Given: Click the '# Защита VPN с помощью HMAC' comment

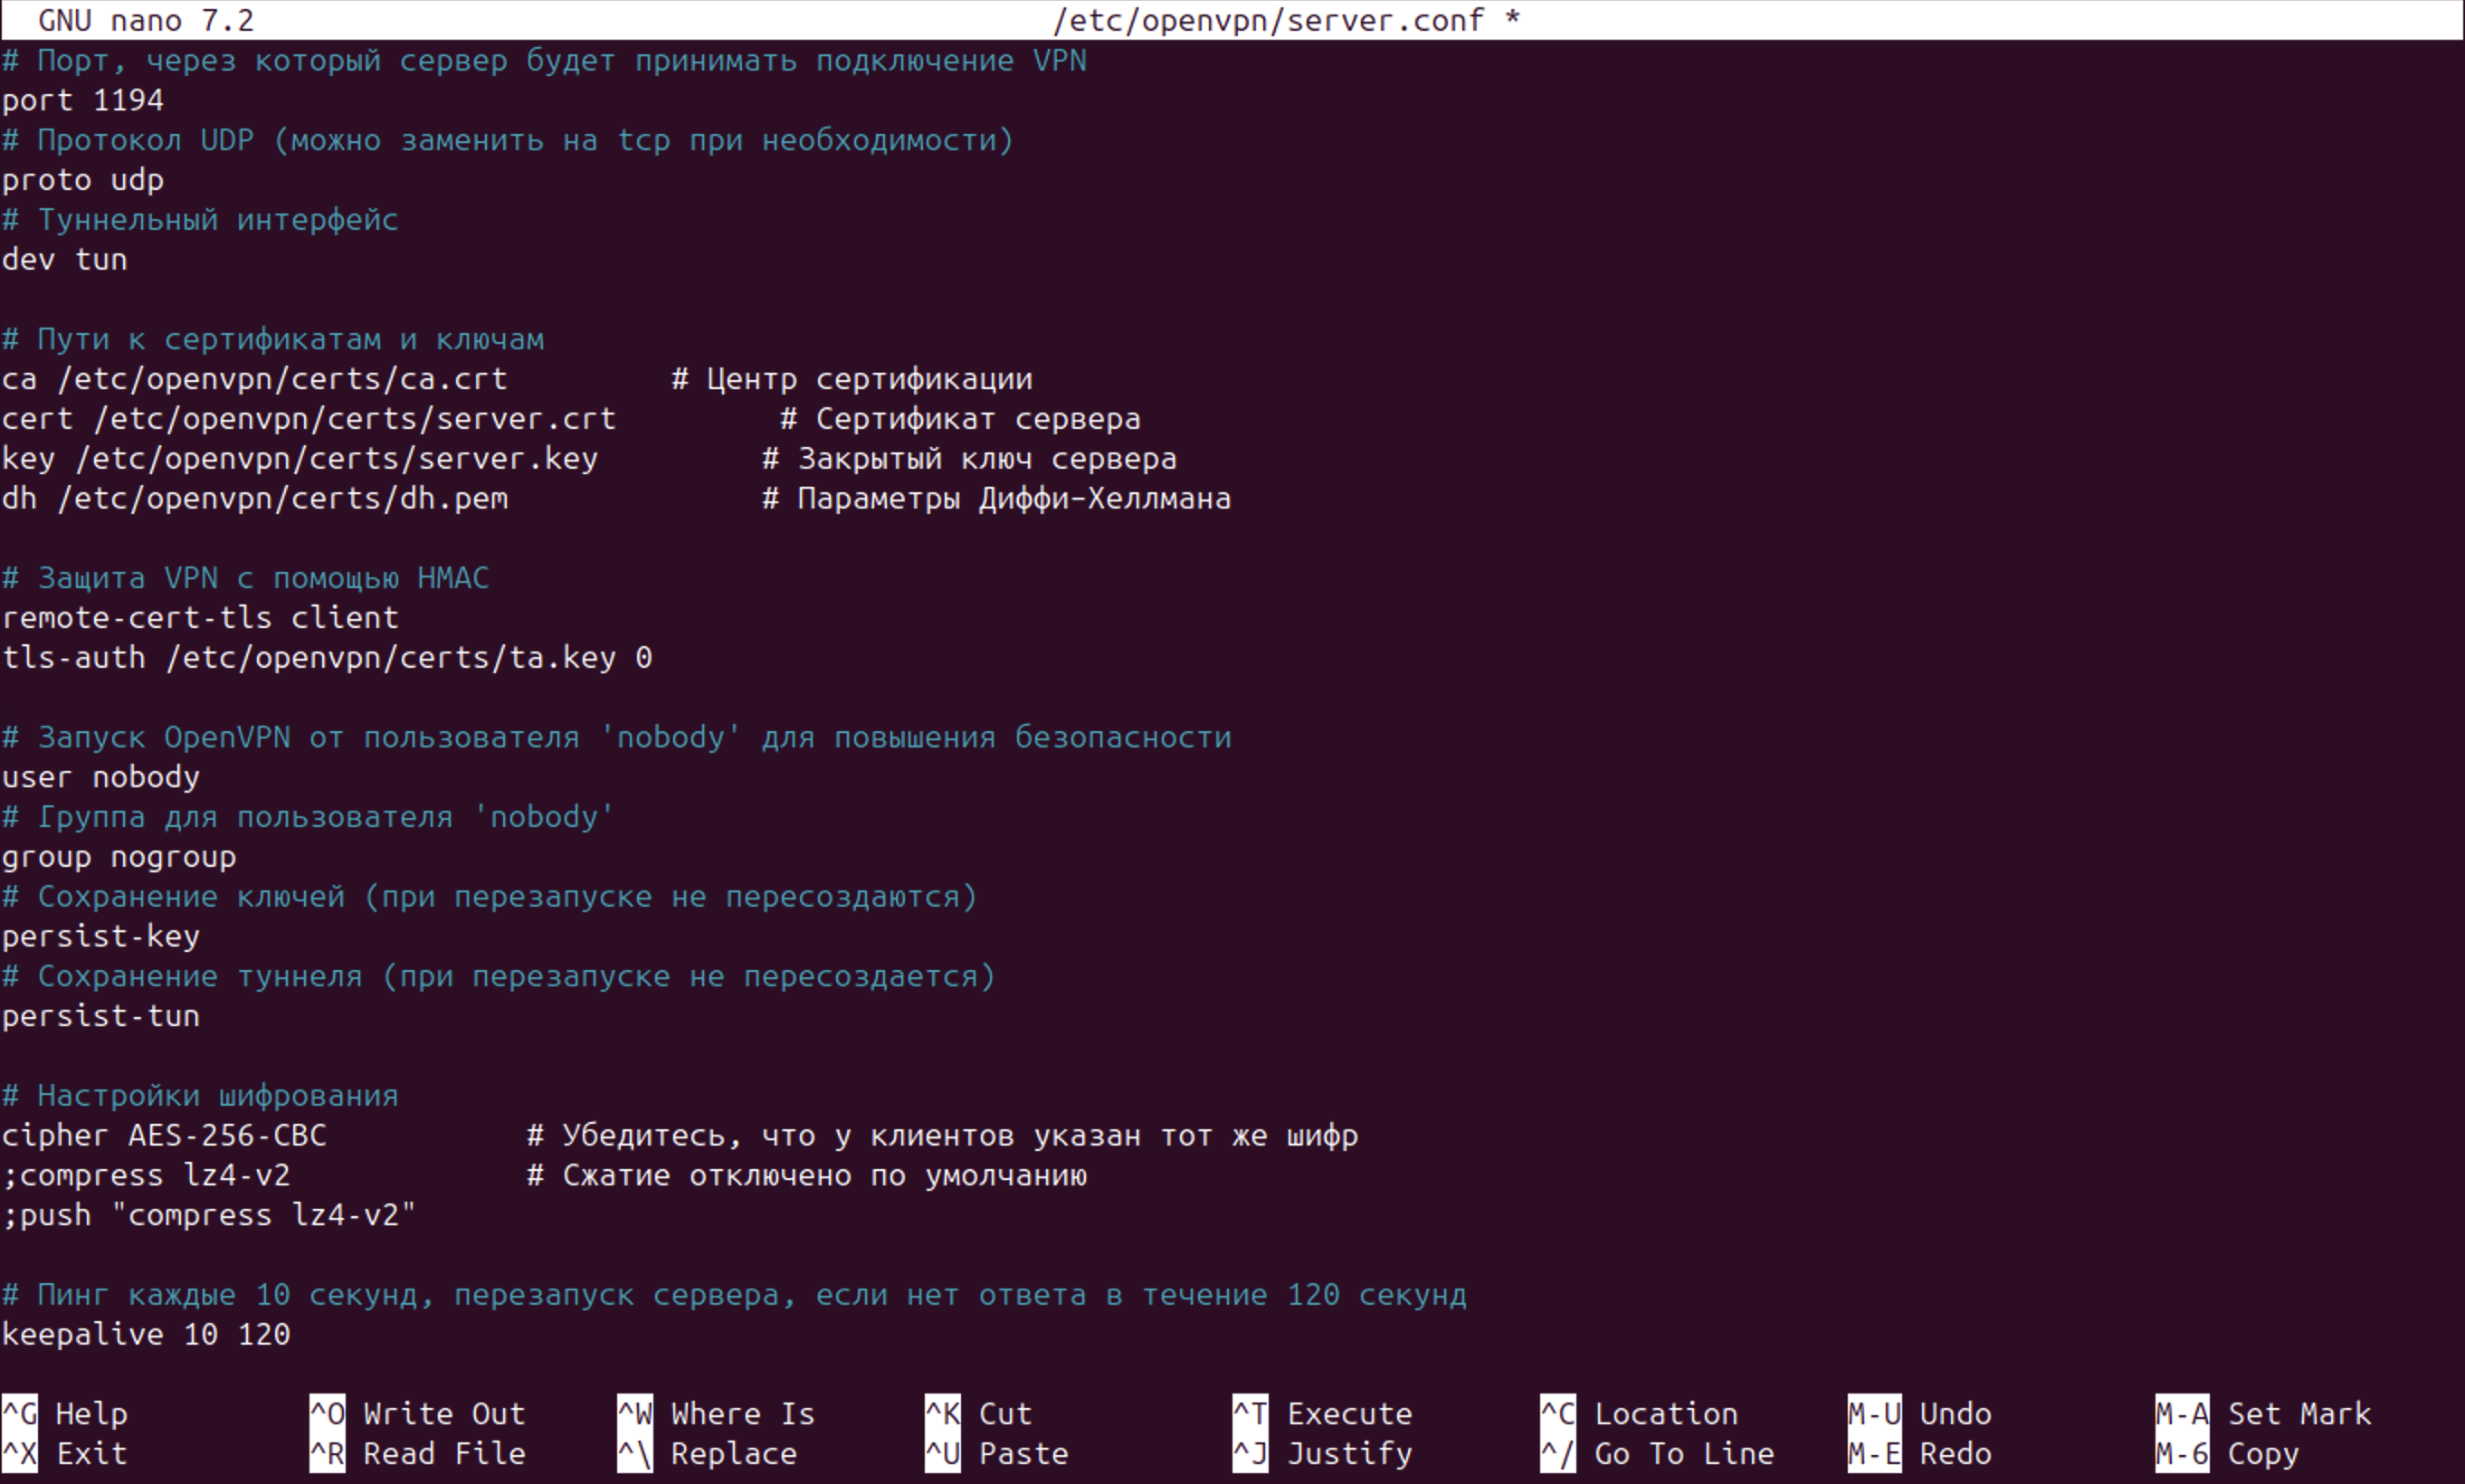Looking at the screenshot, I should [x=246, y=578].
